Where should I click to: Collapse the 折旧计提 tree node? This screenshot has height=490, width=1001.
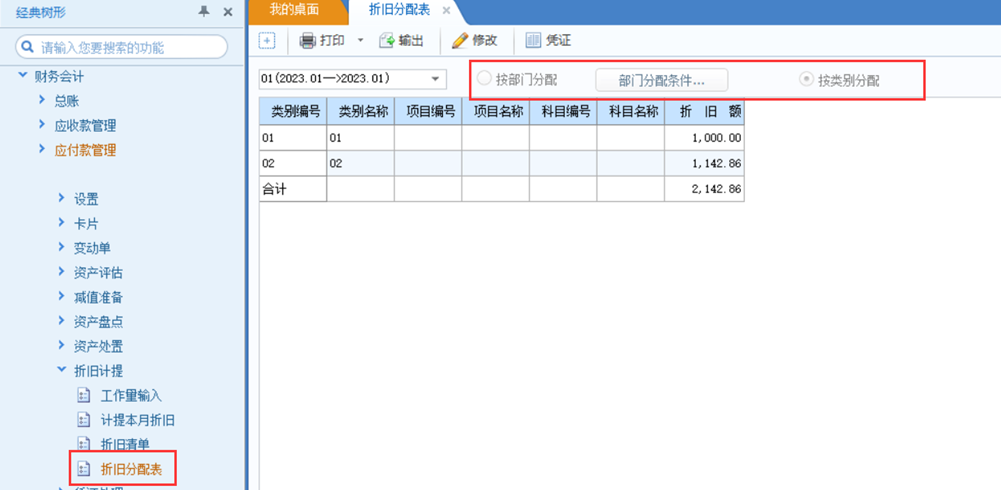pyautogui.click(x=61, y=369)
